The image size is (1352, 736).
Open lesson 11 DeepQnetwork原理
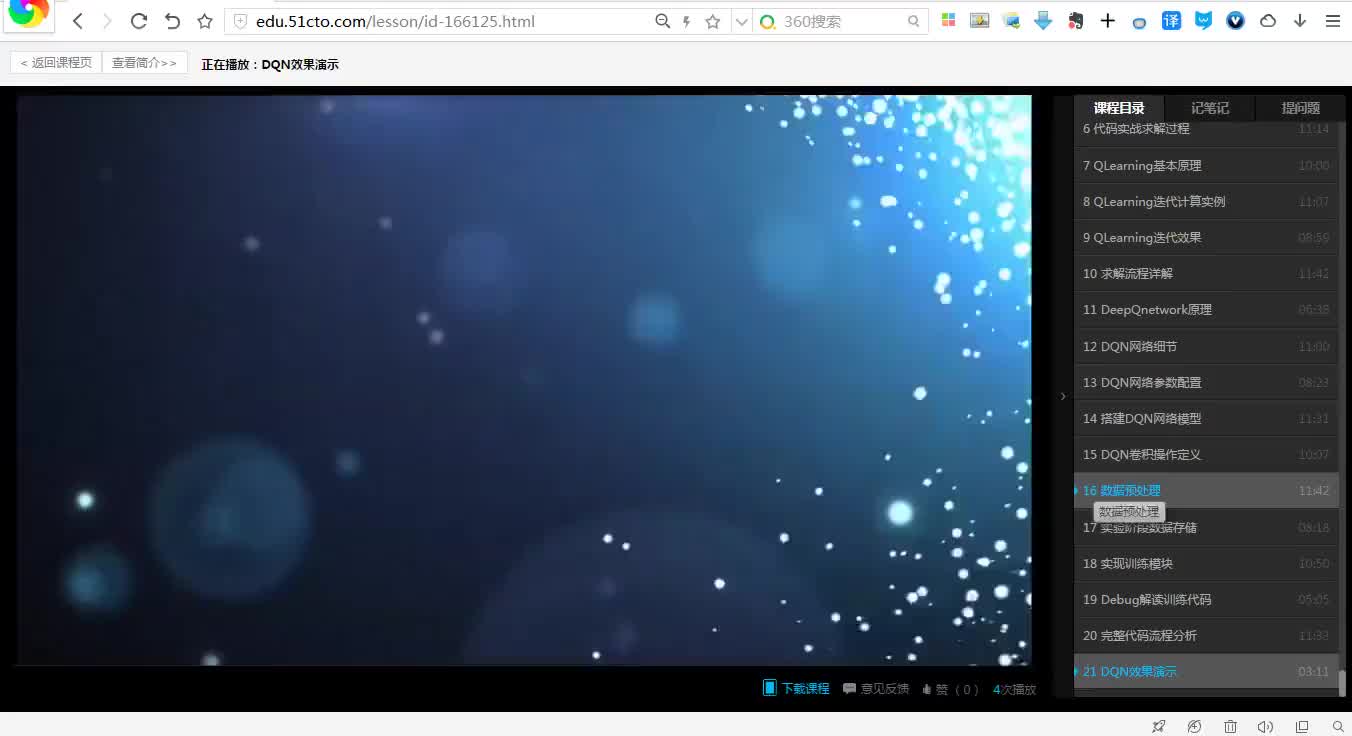coord(1206,309)
